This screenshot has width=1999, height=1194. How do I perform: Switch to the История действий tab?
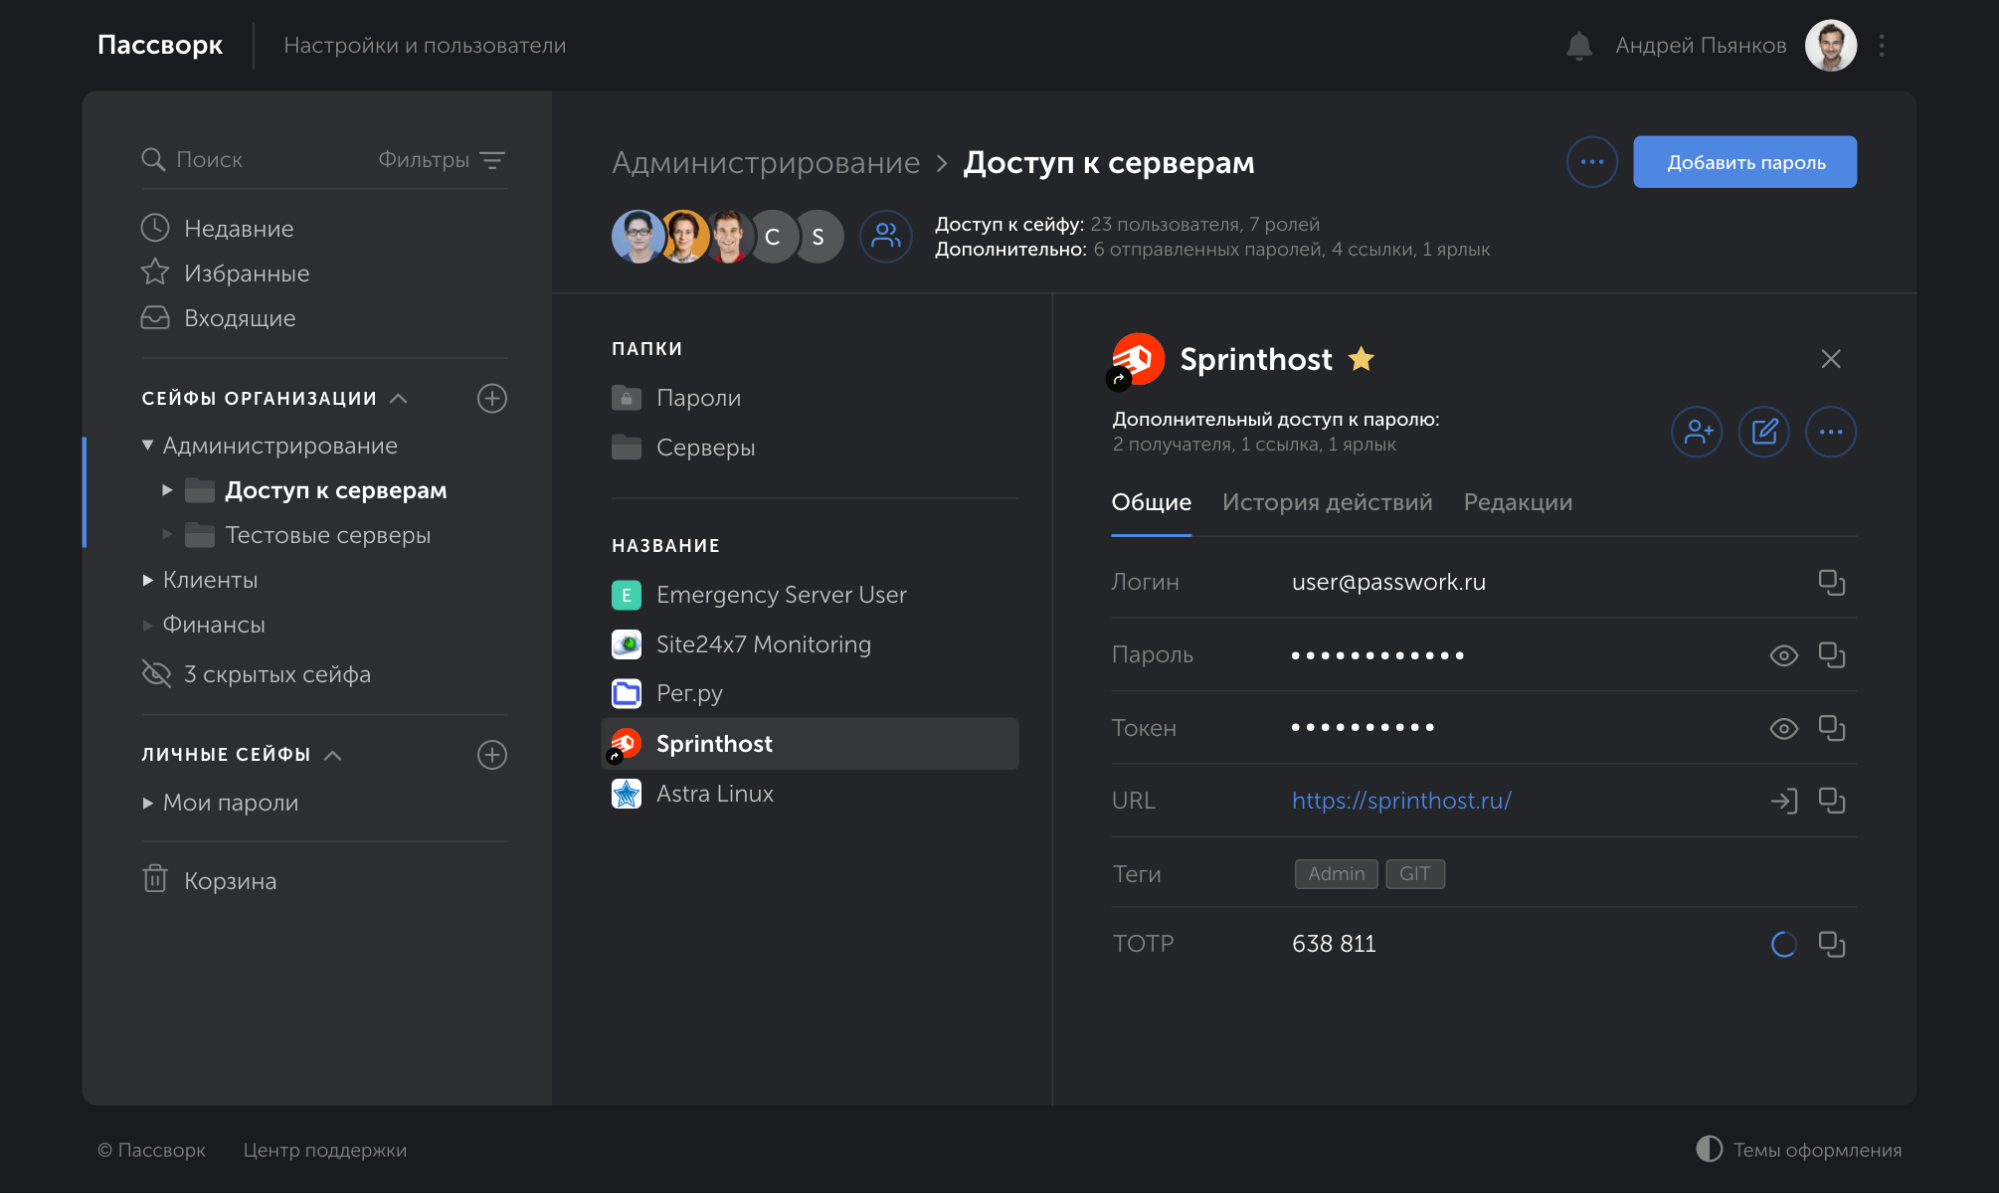tap(1326, 502)
